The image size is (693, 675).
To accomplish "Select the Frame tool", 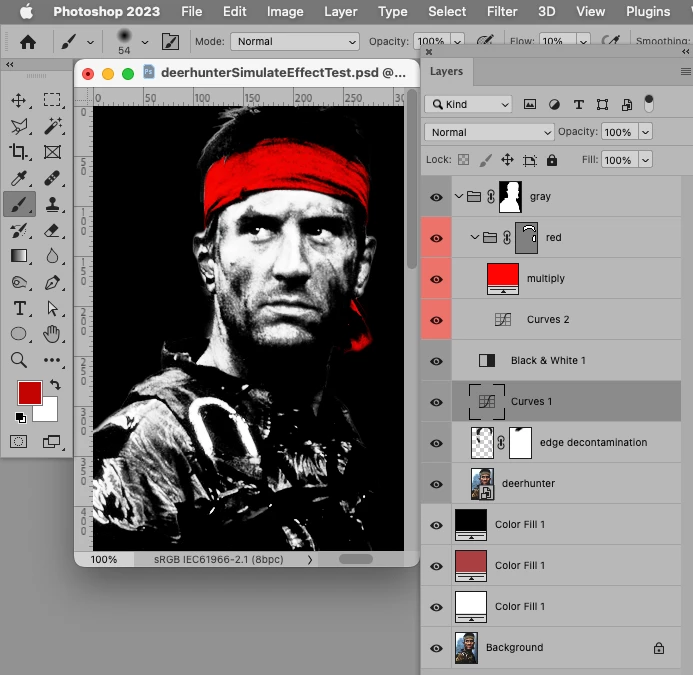I will [52, 152].
